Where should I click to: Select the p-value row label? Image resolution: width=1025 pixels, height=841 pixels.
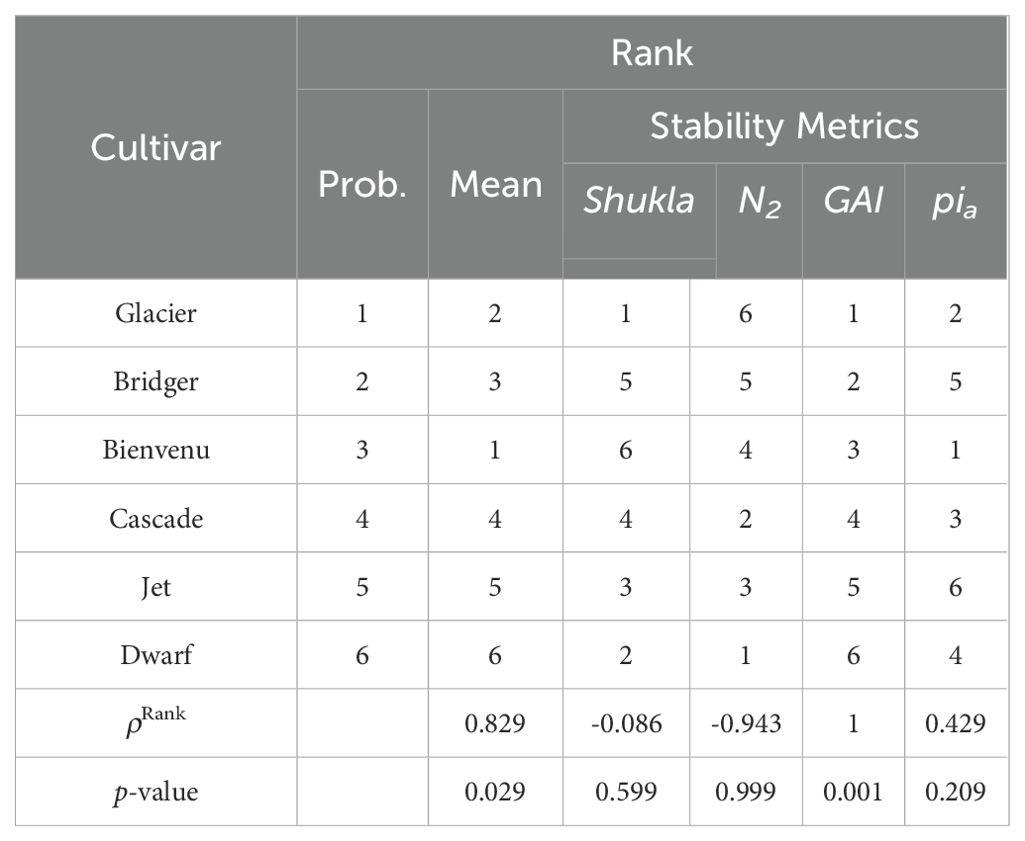155,792
